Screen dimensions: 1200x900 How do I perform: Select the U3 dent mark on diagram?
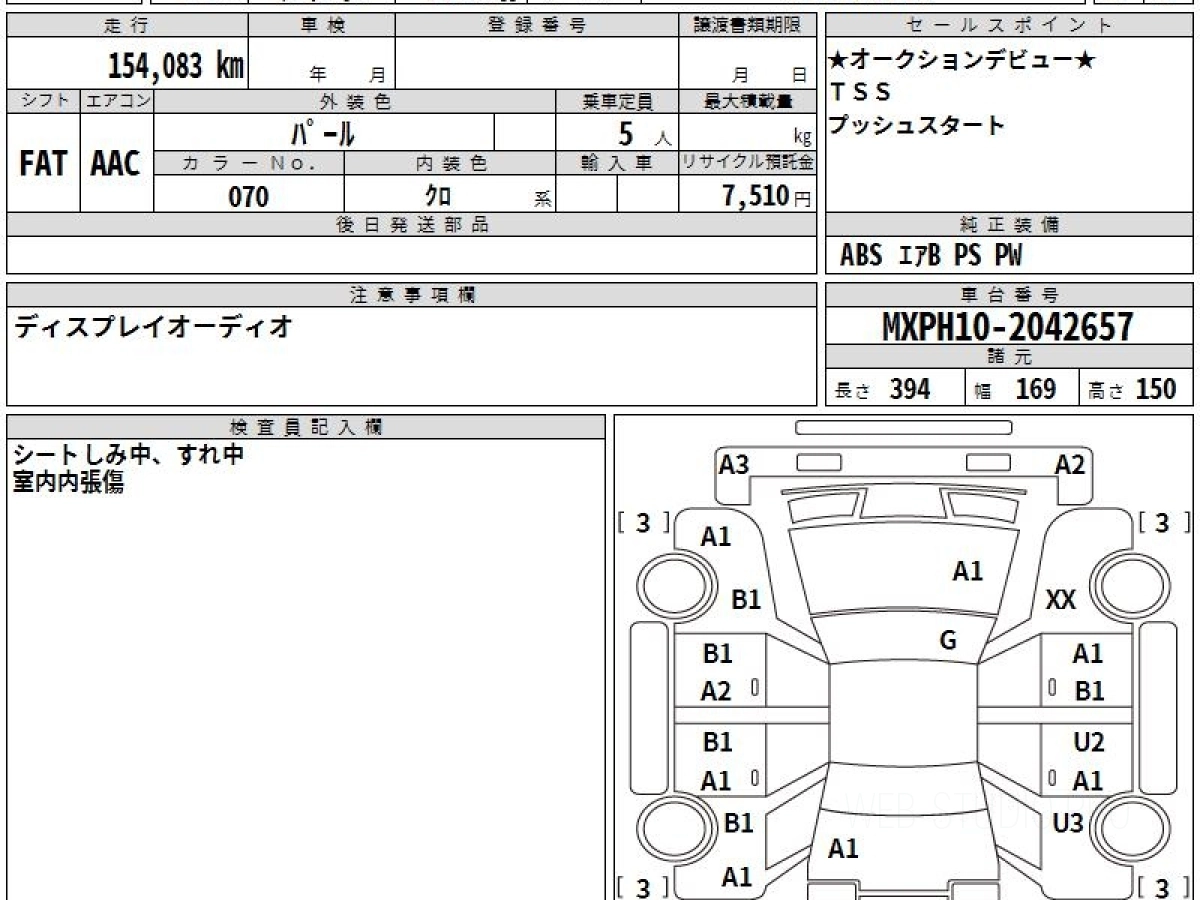[1068, 824]
